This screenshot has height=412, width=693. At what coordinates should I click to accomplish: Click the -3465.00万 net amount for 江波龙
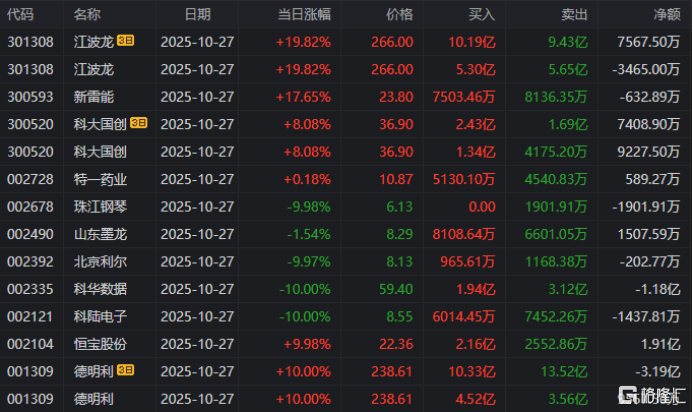646,69
